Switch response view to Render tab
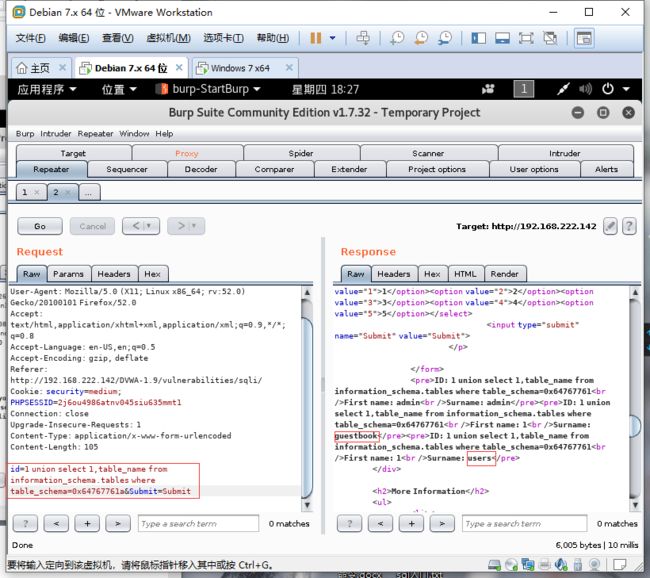Screen dimensions: 650x578 [x=504, y=274]
